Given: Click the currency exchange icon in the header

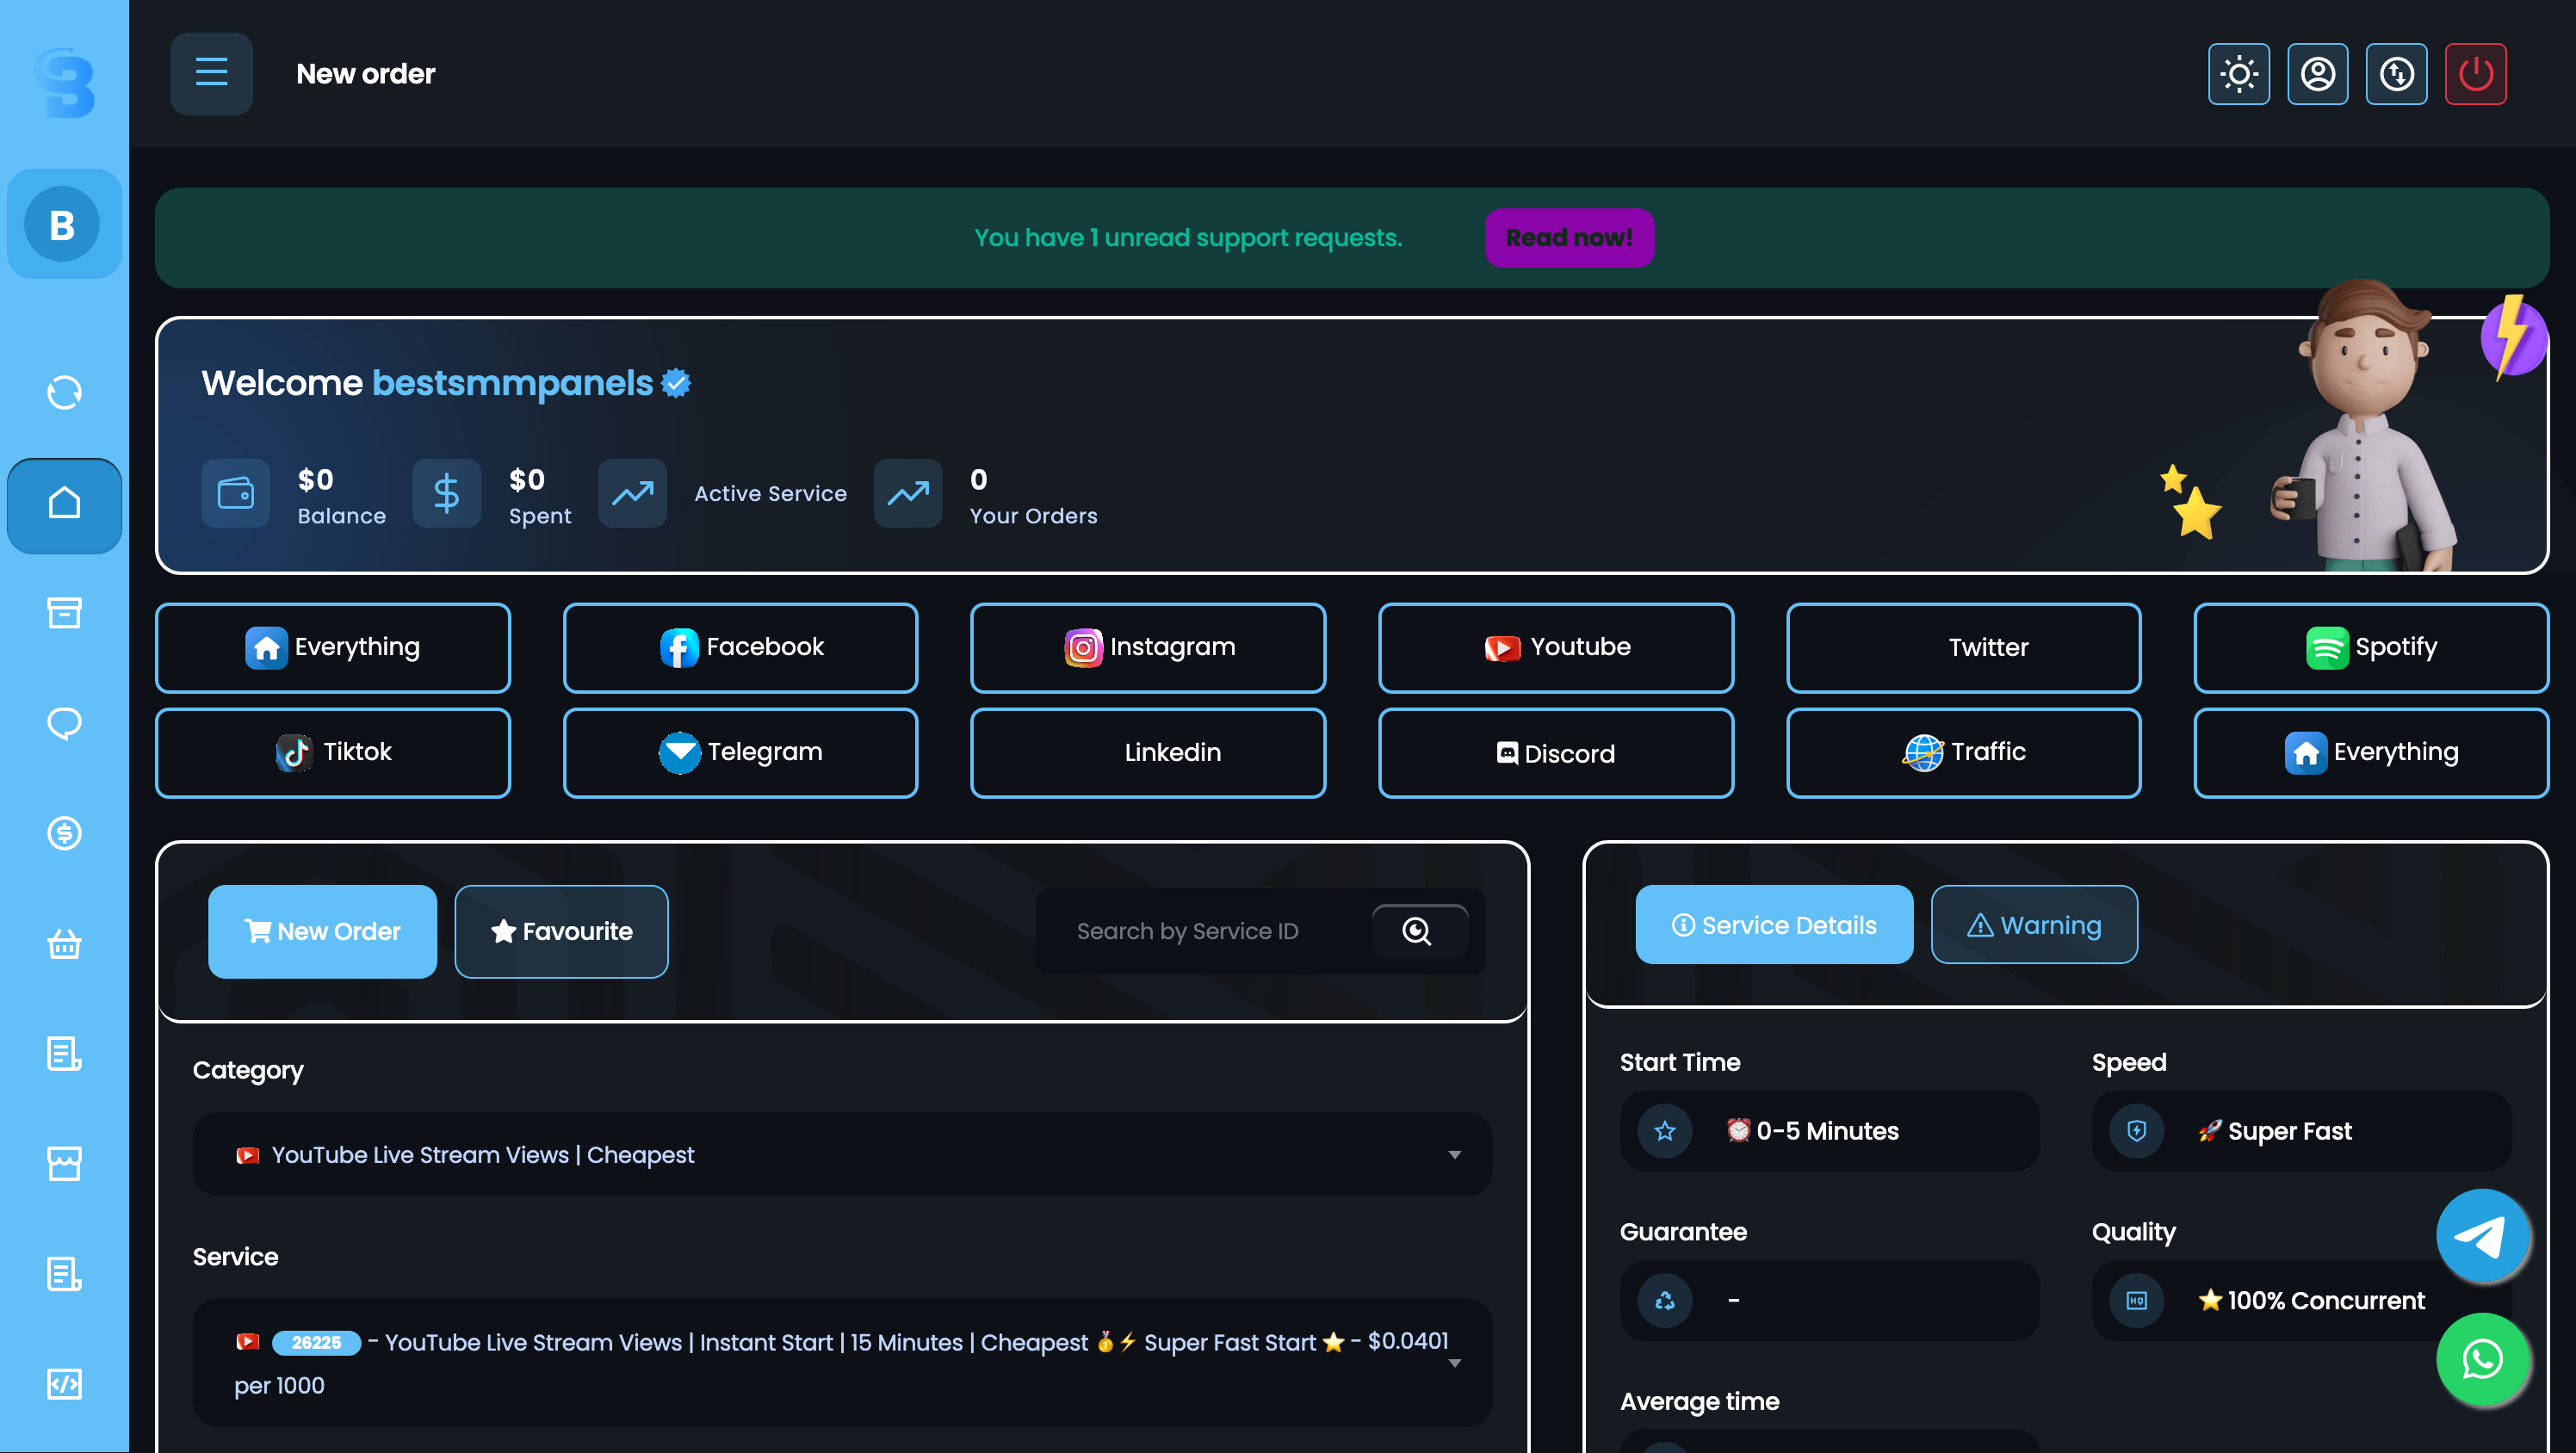Looking at the screenshot, I should coord(2396,74).
